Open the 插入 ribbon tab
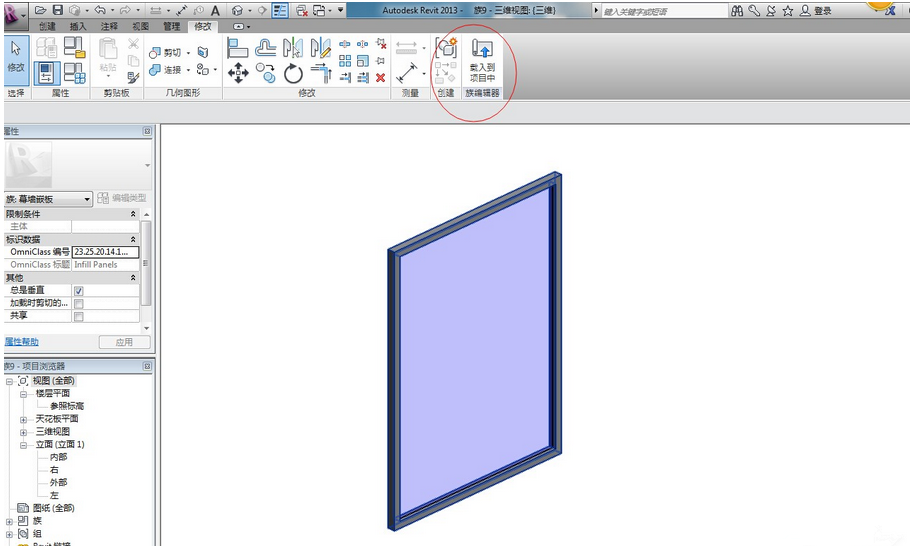Screen dimensions: 913x546 coord(78,26)
